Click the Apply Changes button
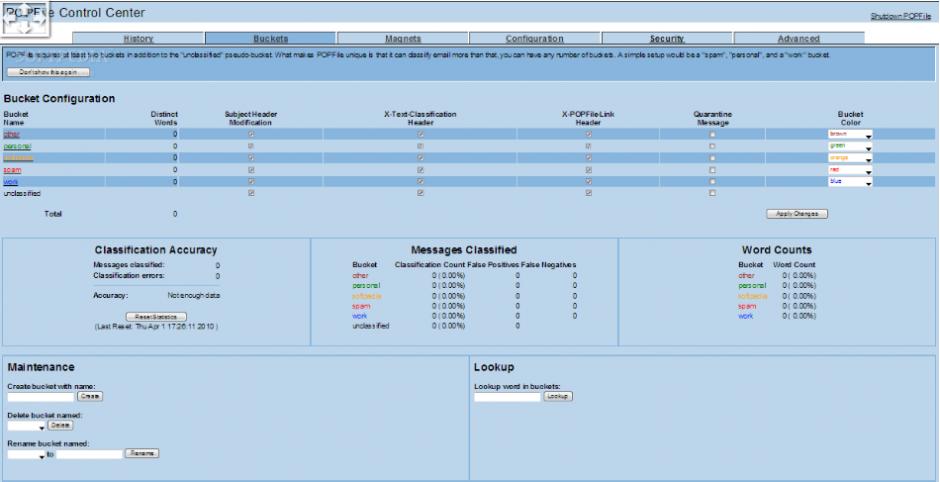The width and height of the screenshot is (940, 482). tap(797, 213)
